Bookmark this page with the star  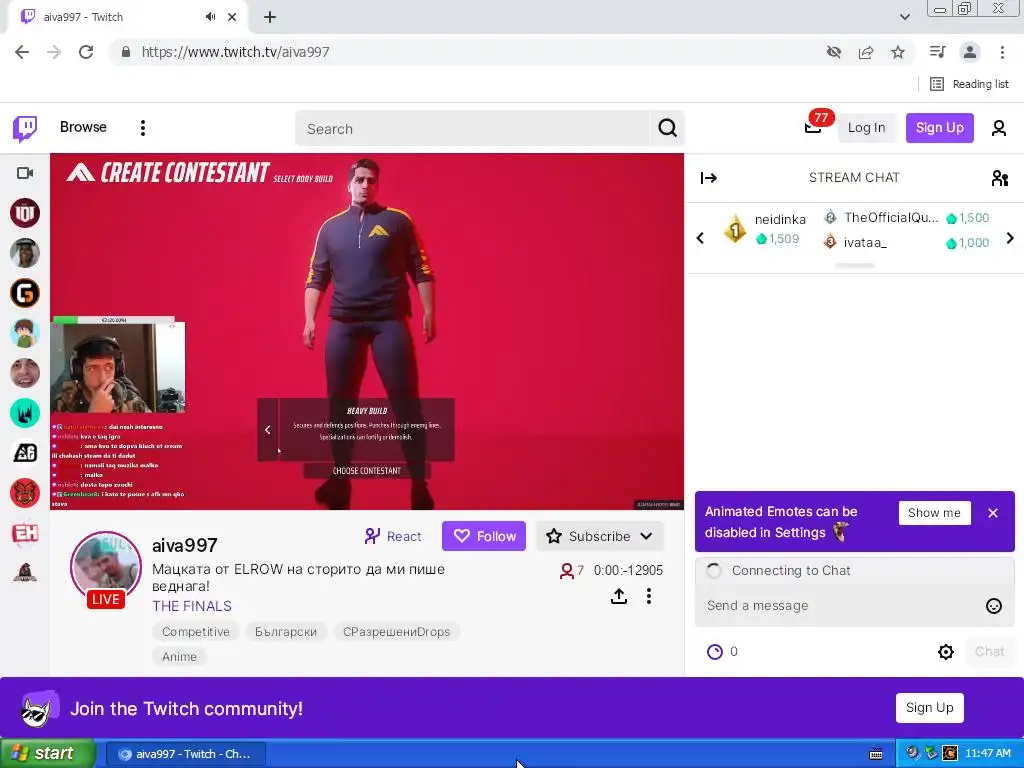click(898, 52)
